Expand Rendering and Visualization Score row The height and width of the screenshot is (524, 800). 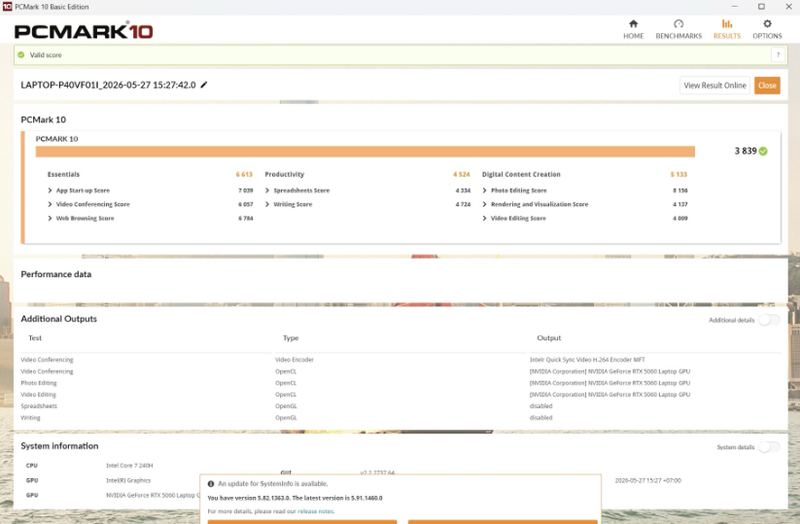coord(485,204)
